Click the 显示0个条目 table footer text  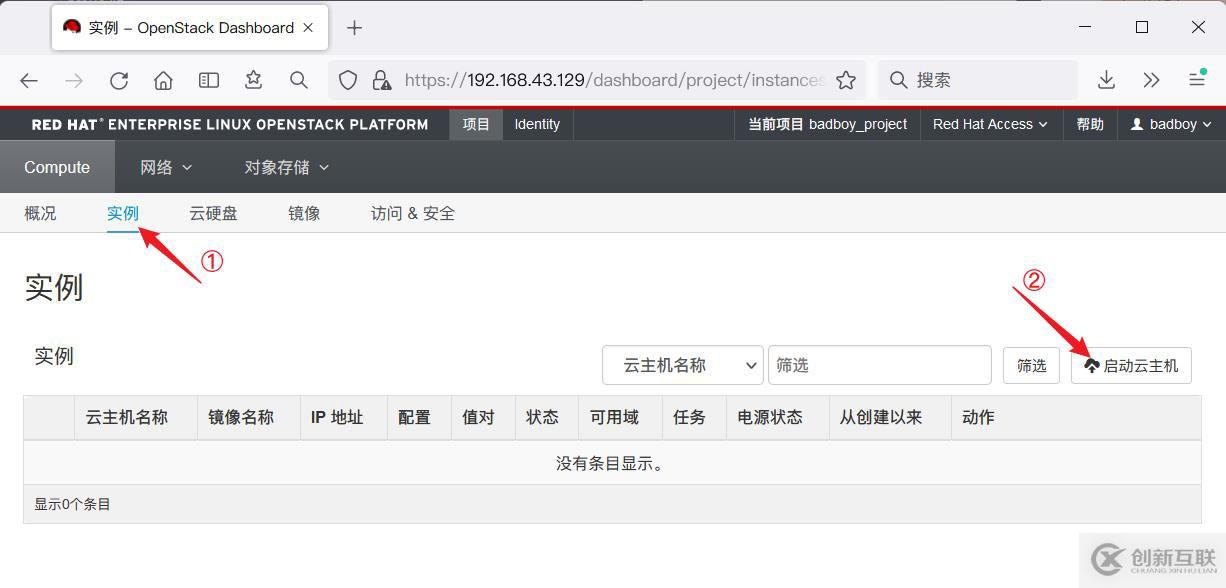(x=73, y=504)
